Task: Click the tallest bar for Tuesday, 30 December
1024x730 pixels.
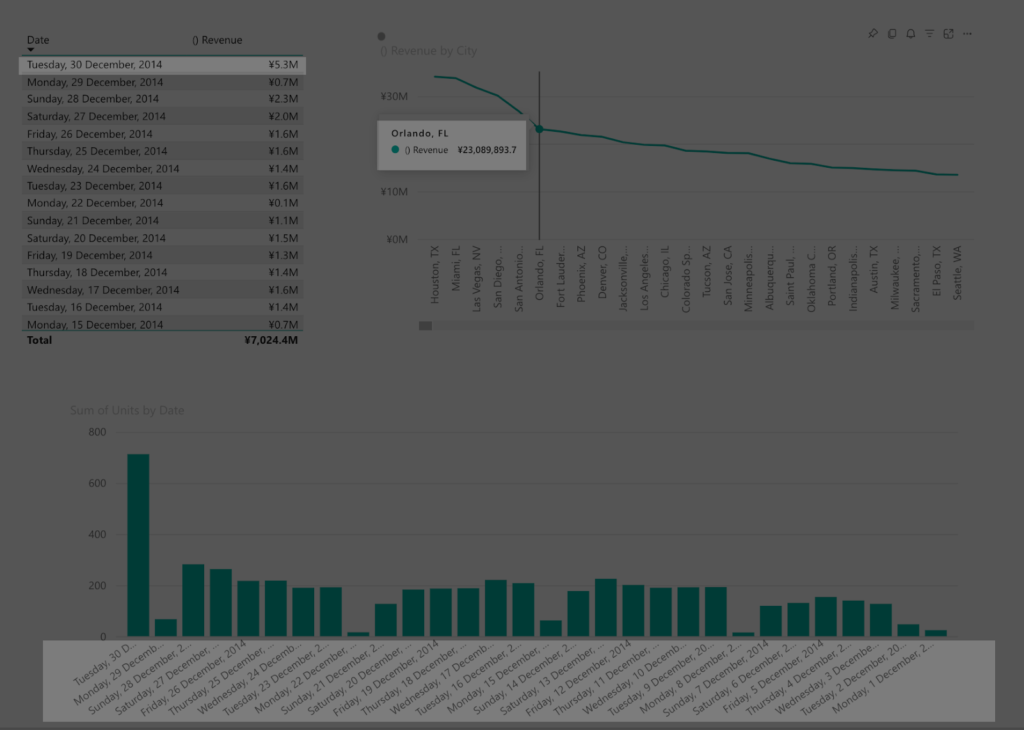Action: 138,545
